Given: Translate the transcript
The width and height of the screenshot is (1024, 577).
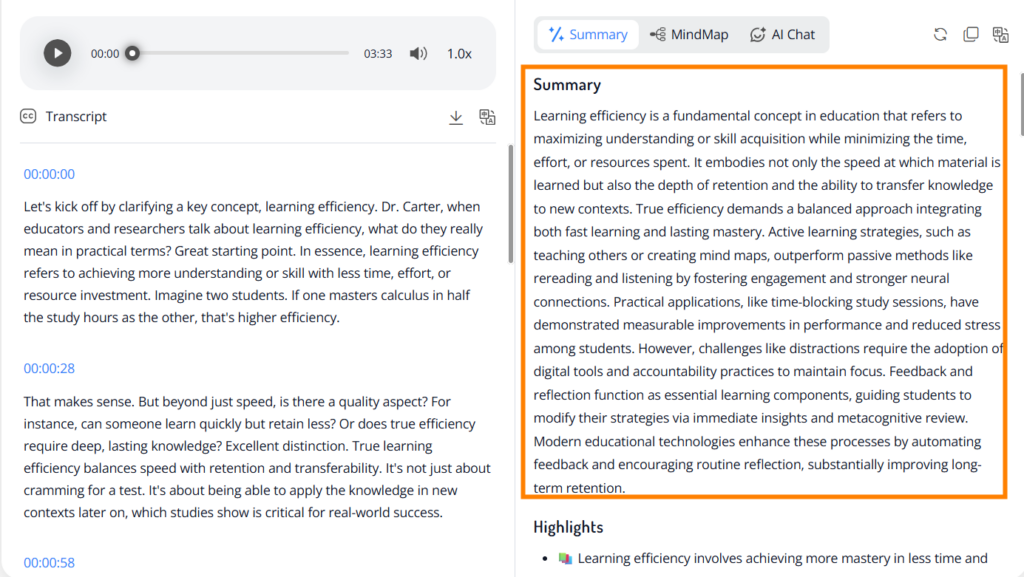Looking at the screenshot, I should 487,117.
